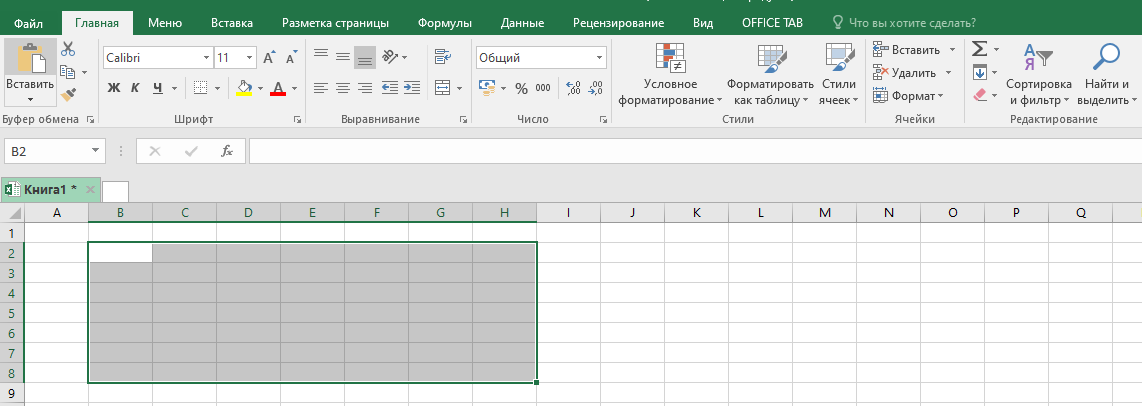
Task: Increase decimal places
Action: 573,88
